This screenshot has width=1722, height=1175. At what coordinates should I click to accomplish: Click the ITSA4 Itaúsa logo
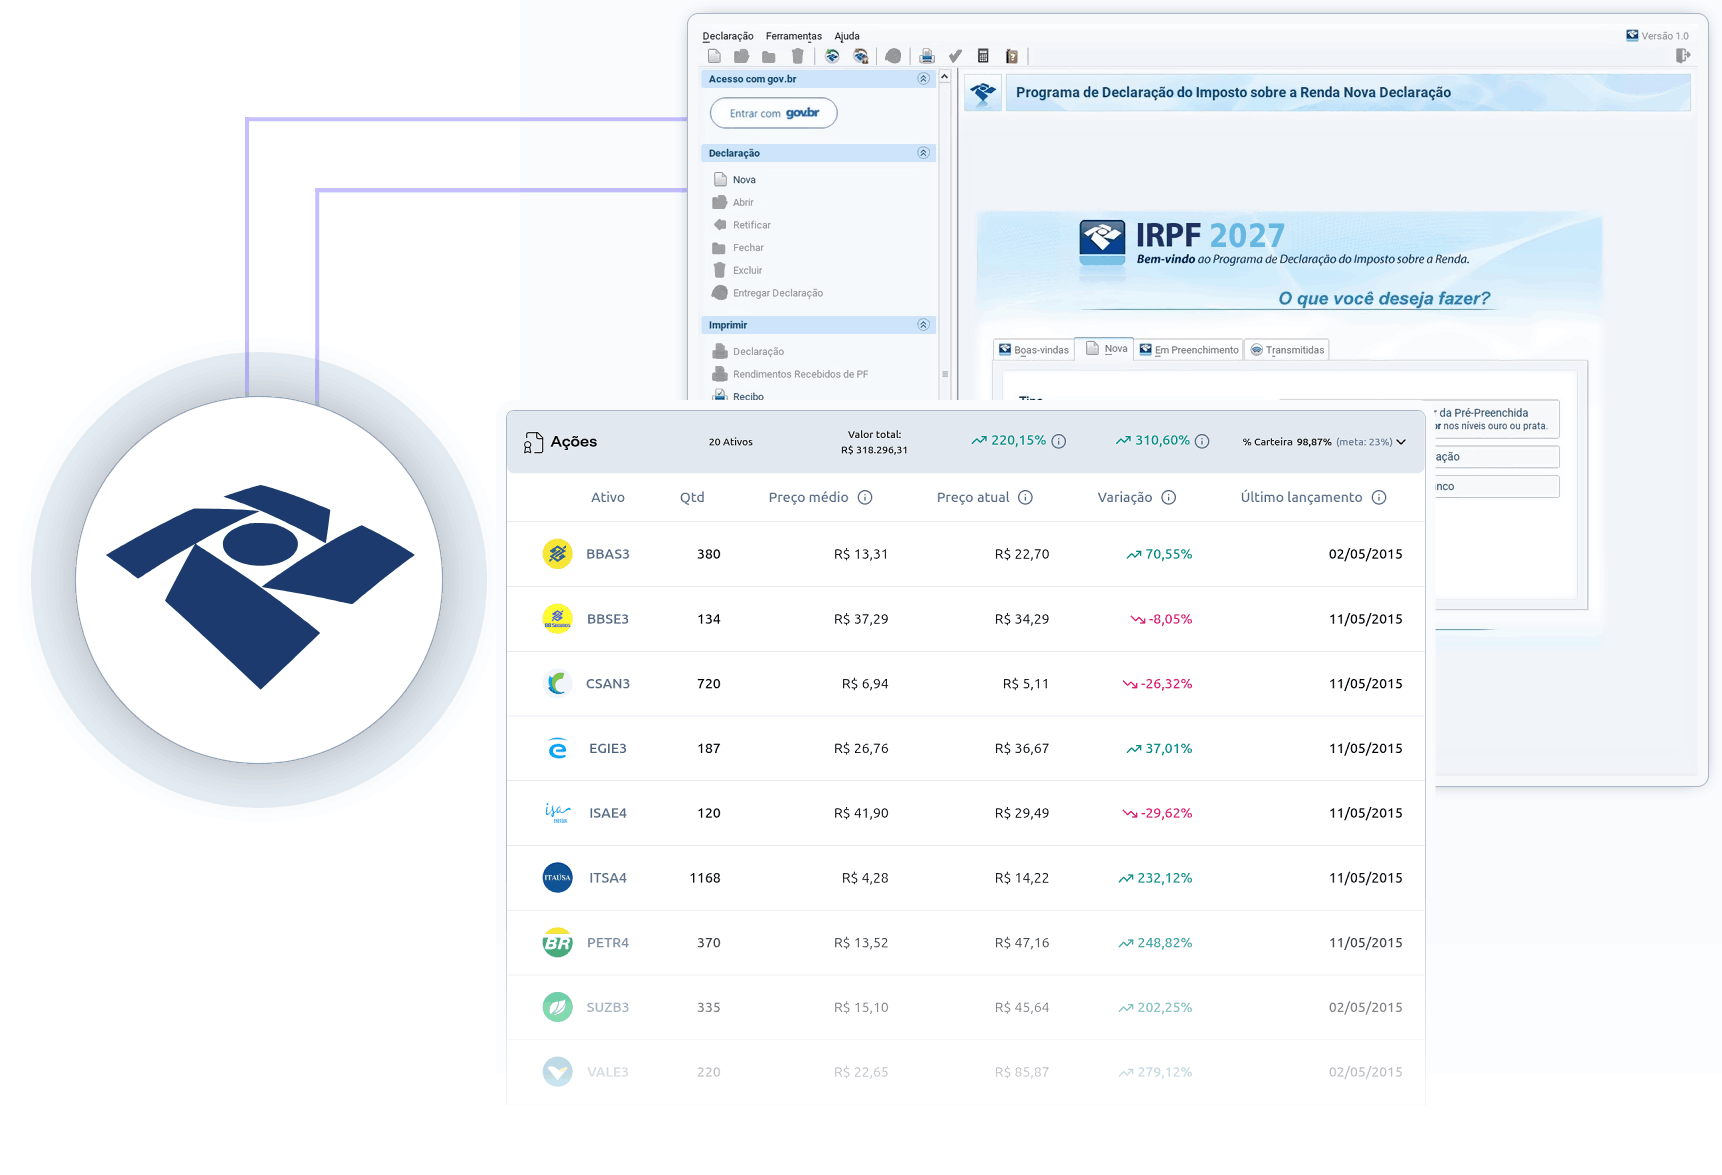558,878
